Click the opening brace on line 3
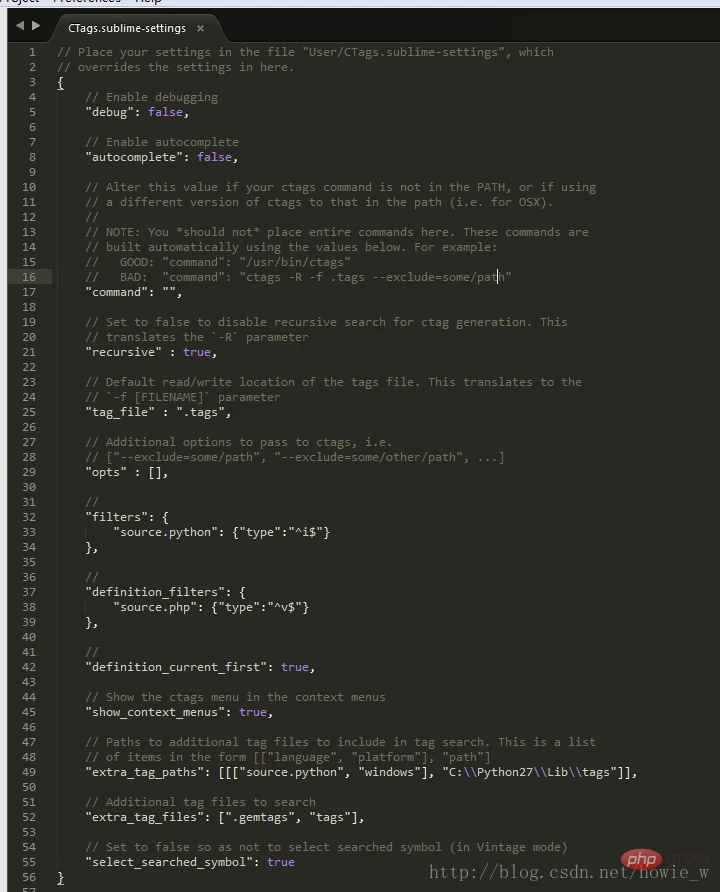 click(x=60, y=83)
